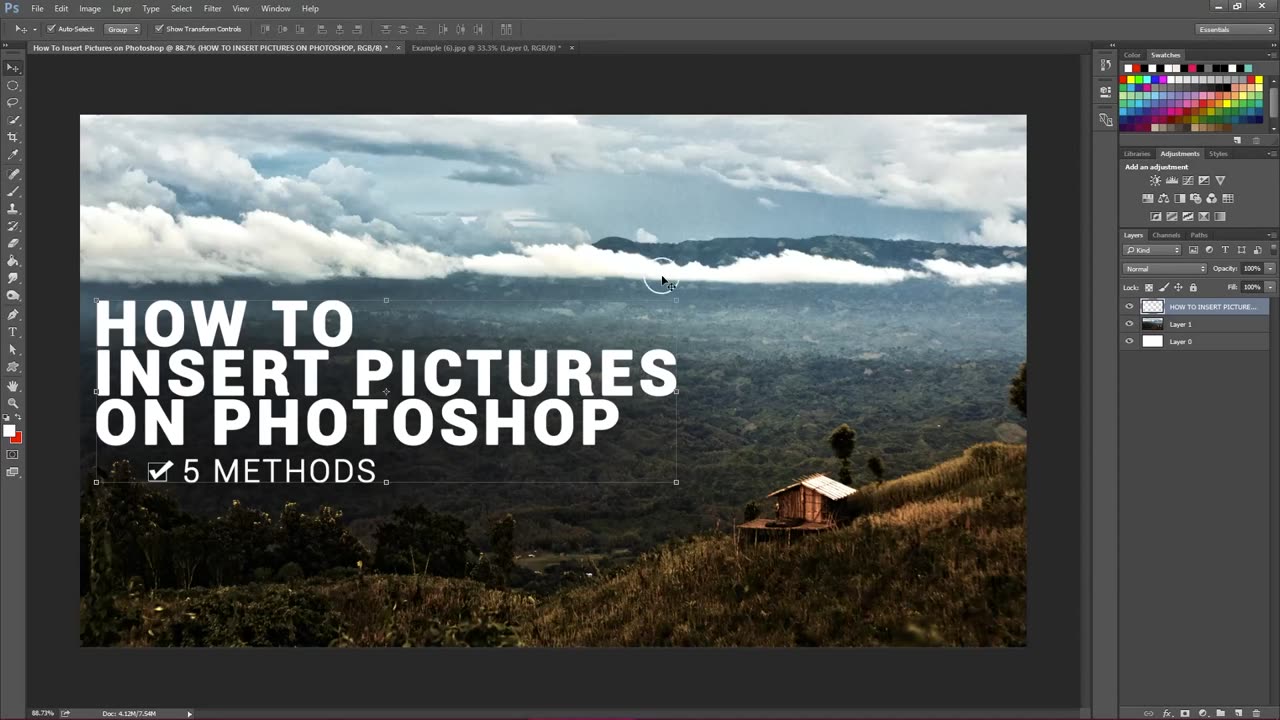
Task: Open the layer styles fx button
Action: [x=1167, y=713]
